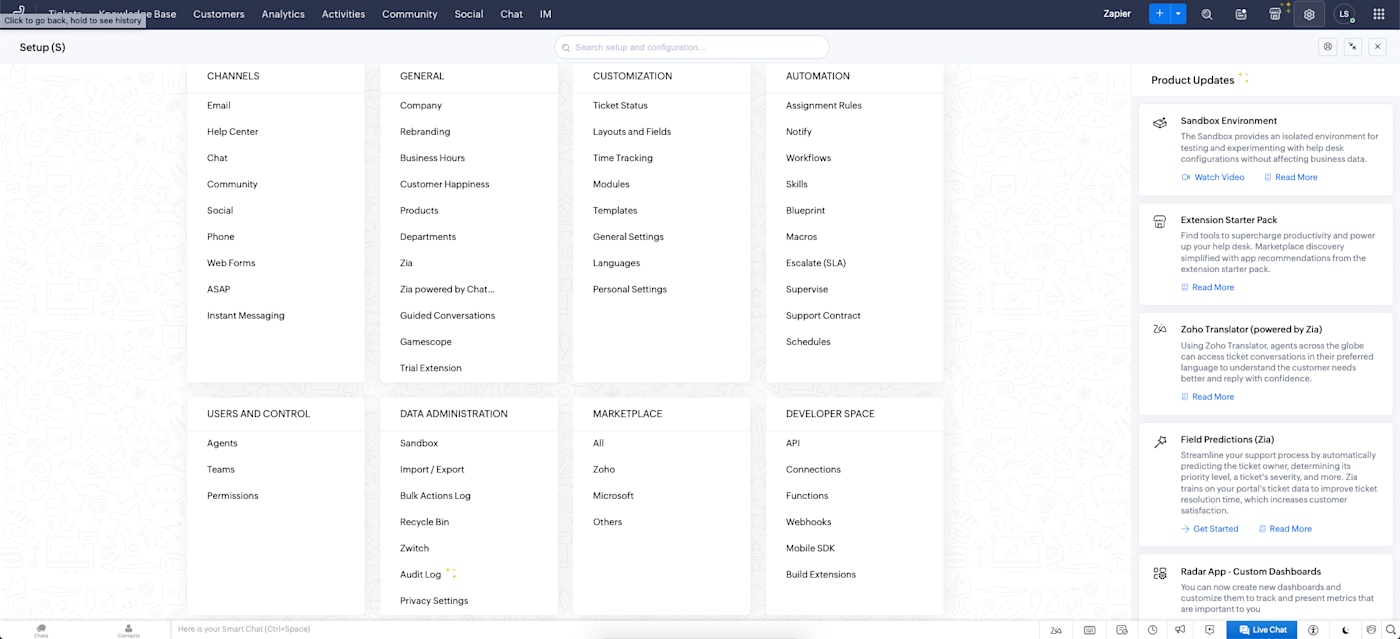Open Instant Messaging channel settings
This screenshot has width=1400, height=639.
(x=246, y=315)
